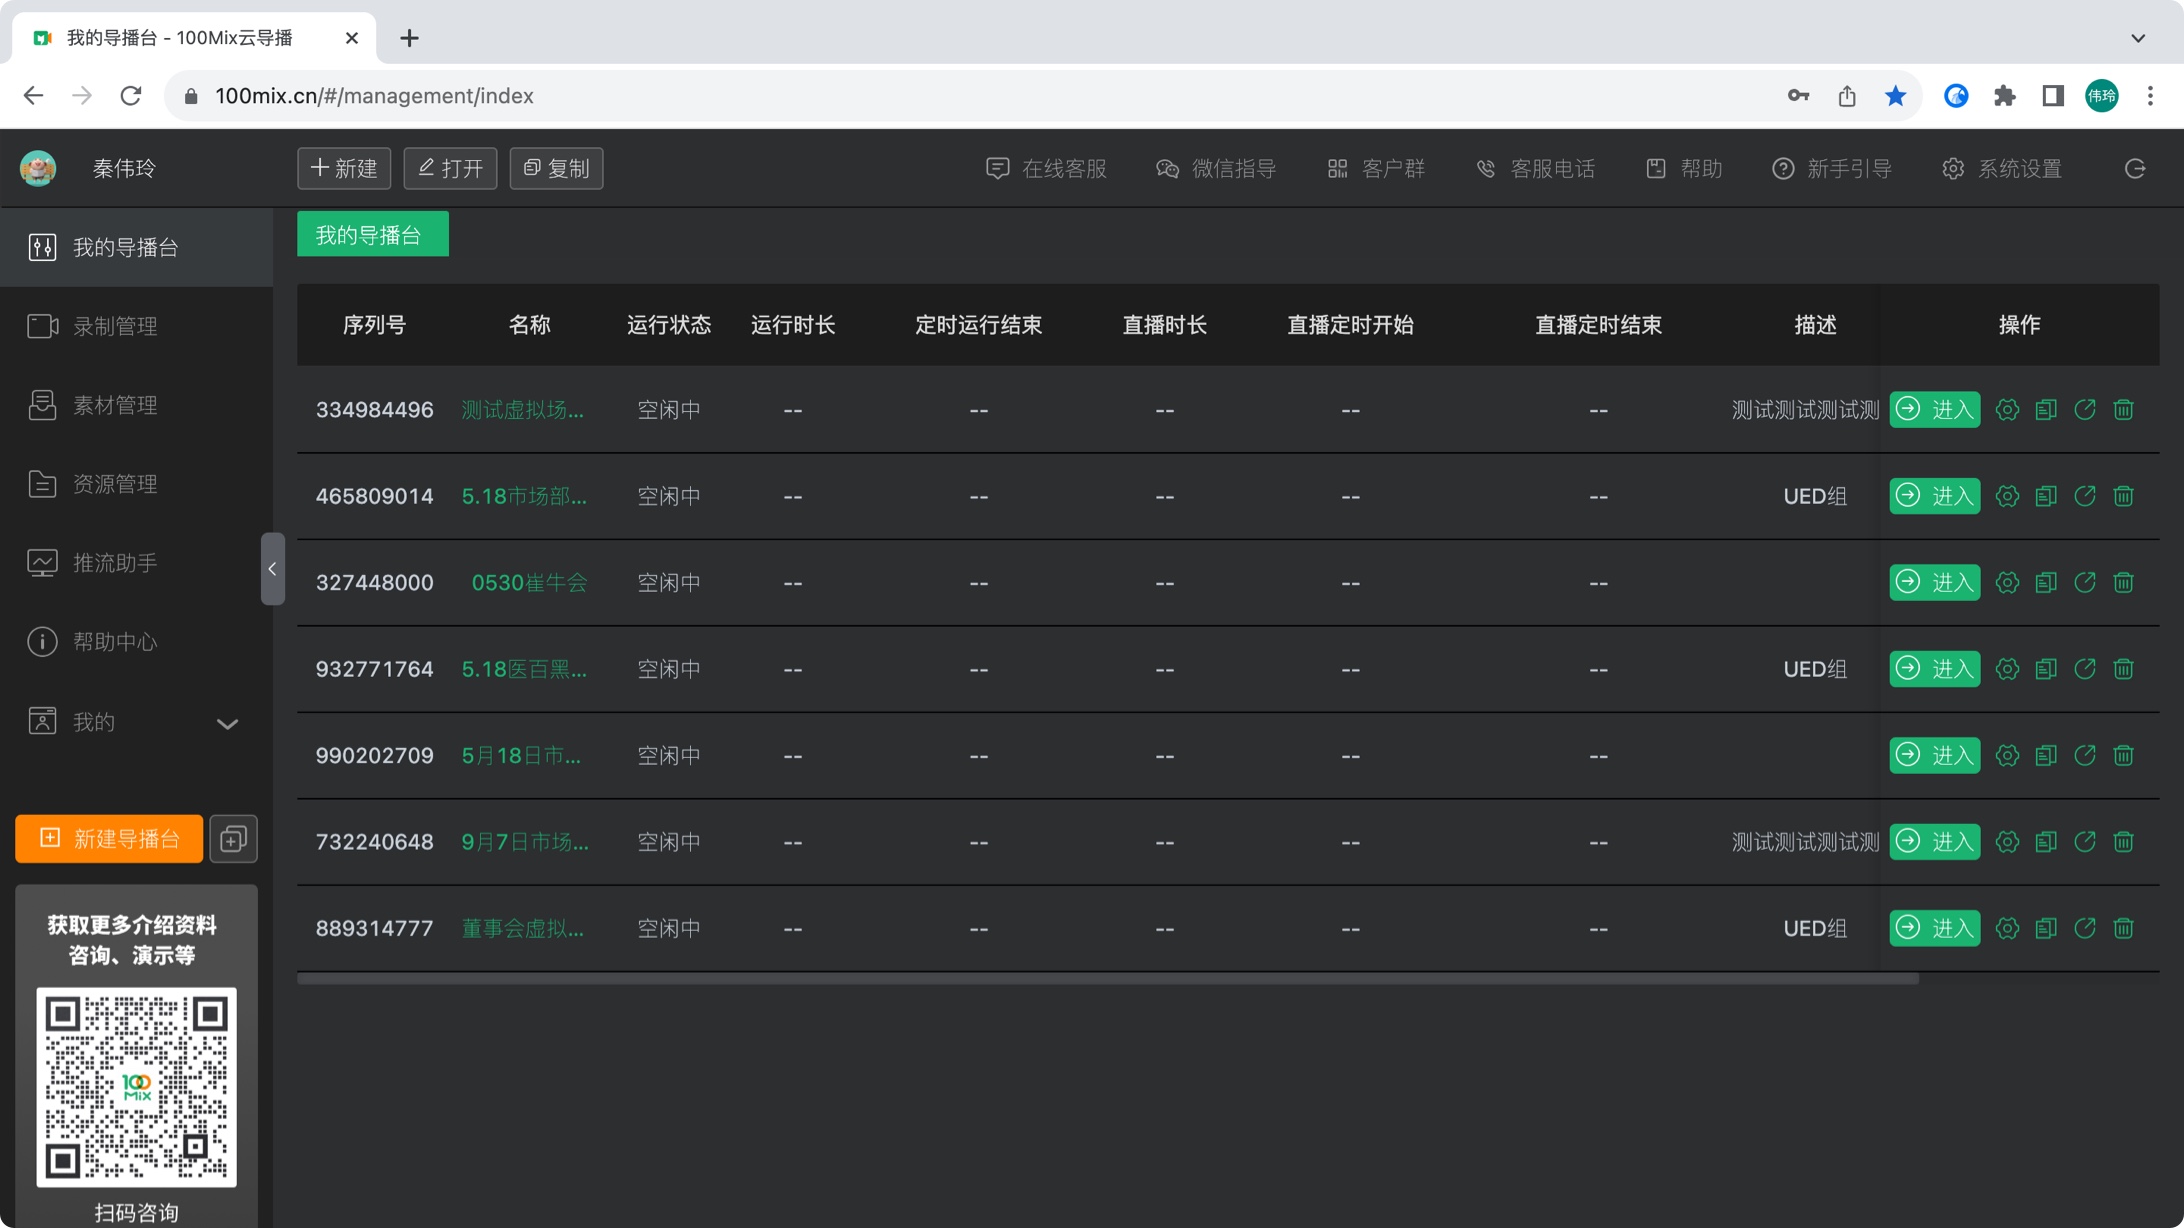
Task: Enter the console in row 334984496
Action: pyautogui.click(x=1934, y=410)
